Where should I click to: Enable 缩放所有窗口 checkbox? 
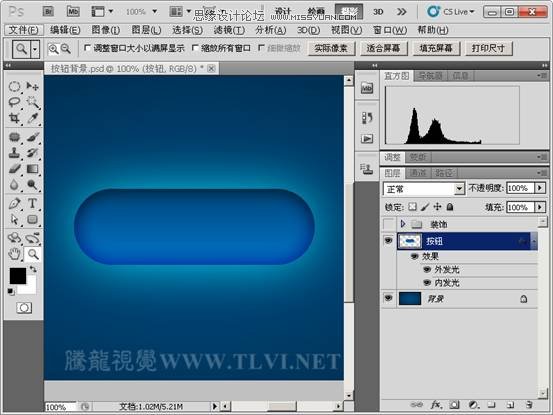click(x=195, y=48)
